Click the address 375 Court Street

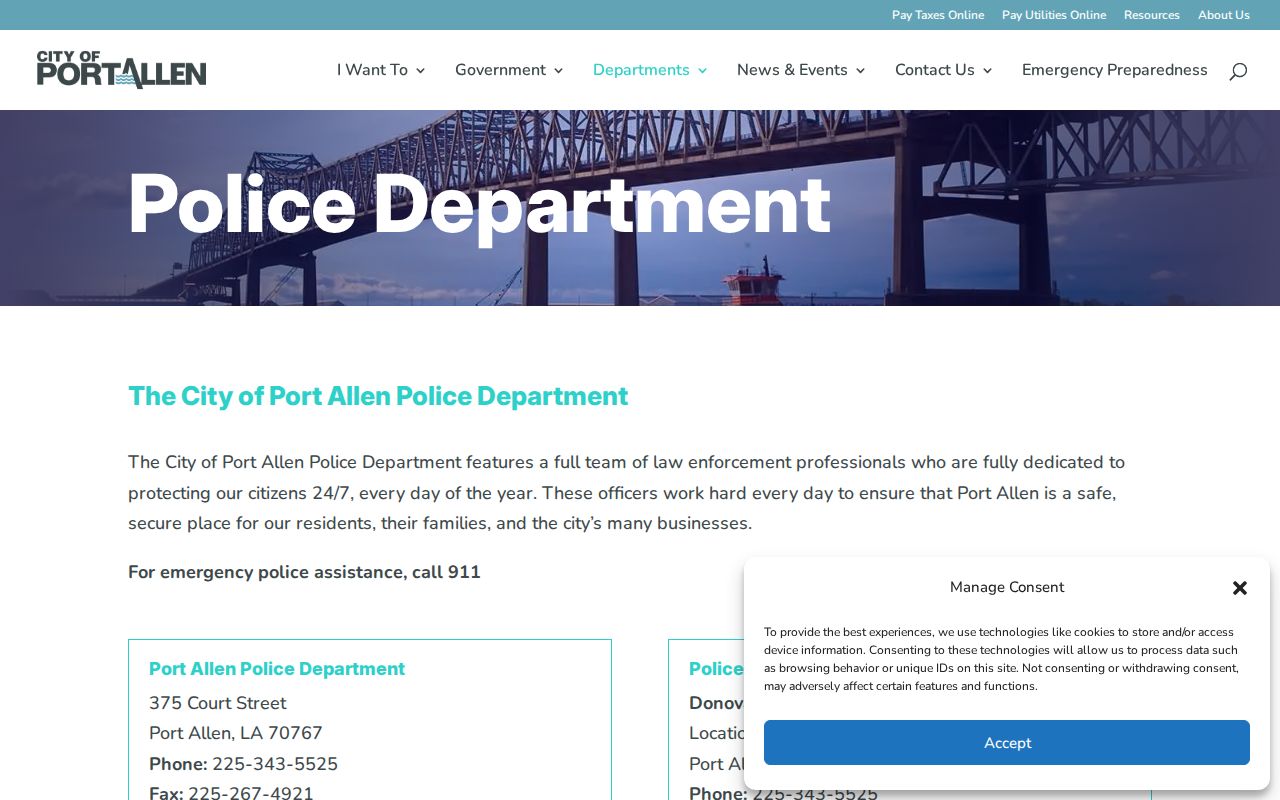[218, 703]
